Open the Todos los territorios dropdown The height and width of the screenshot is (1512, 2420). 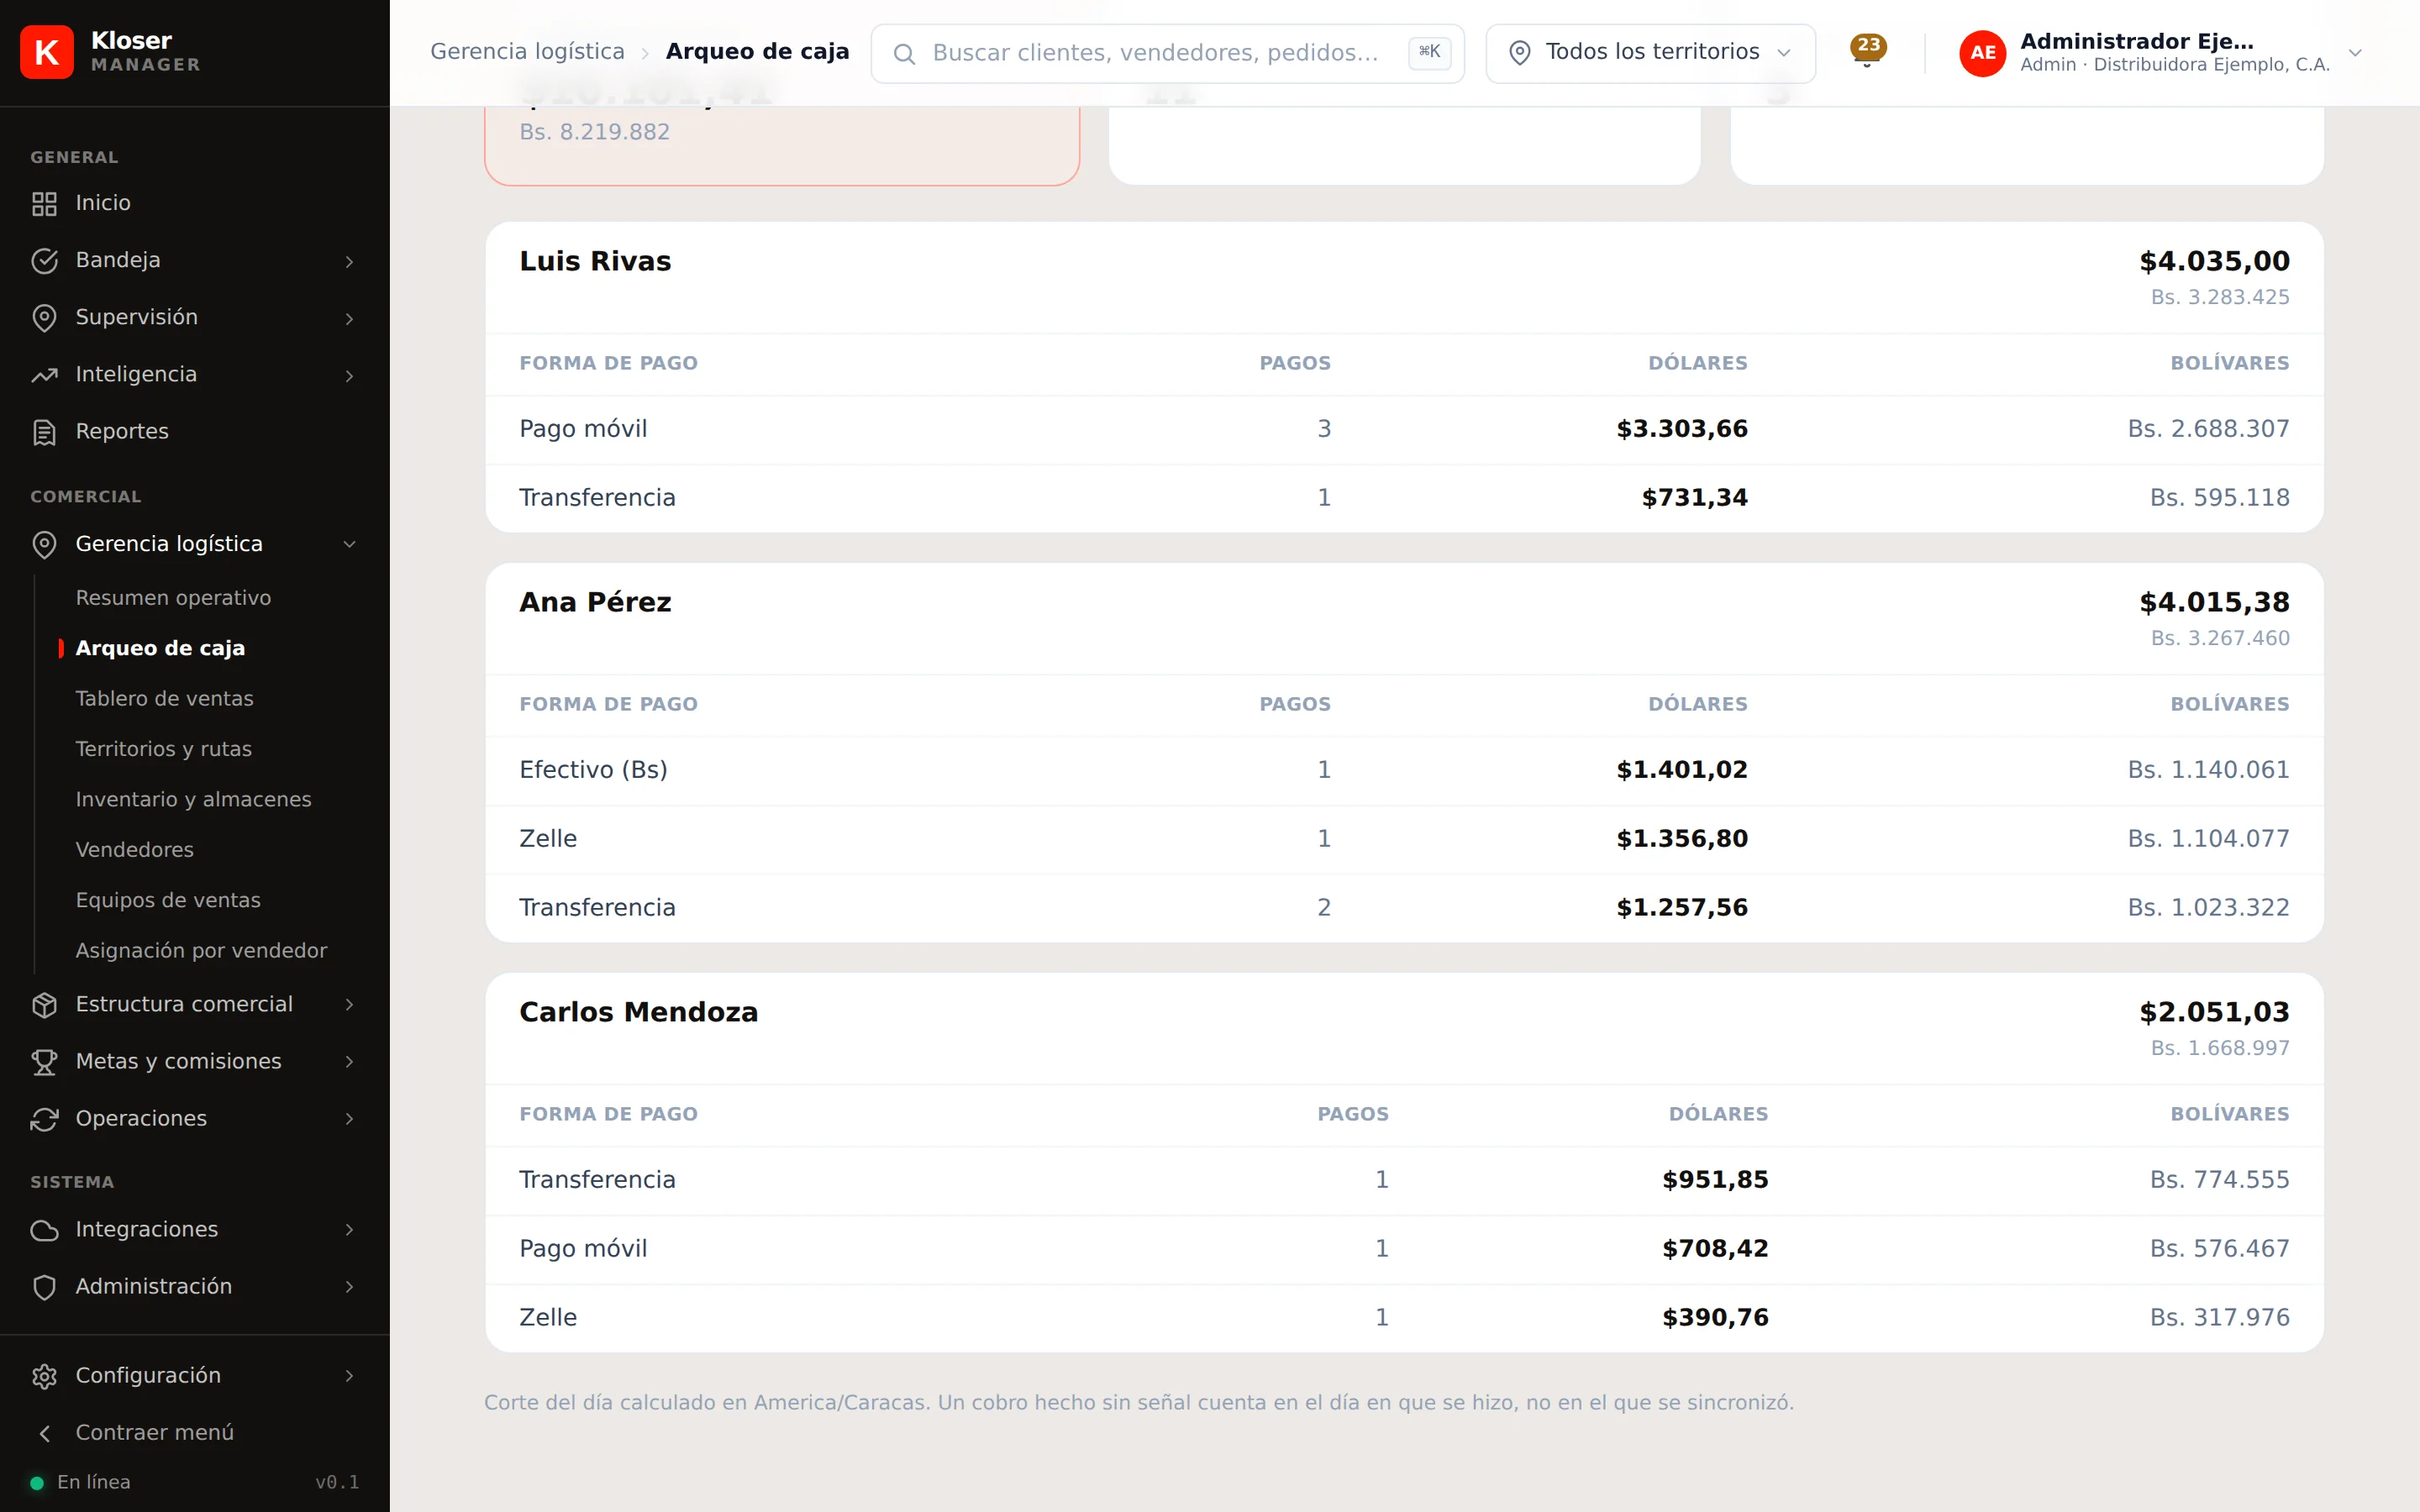click(x=1650, y=53)
